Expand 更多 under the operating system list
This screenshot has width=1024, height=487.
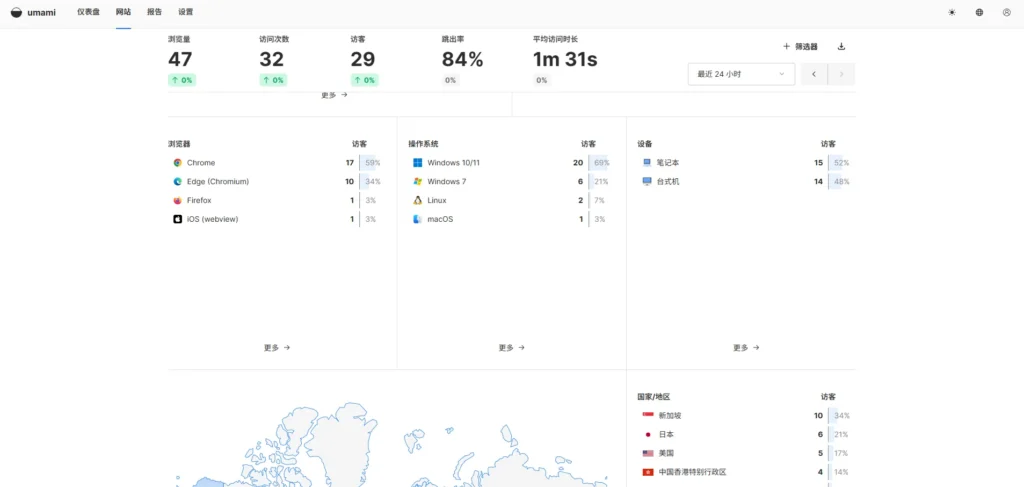click(511, 348)
